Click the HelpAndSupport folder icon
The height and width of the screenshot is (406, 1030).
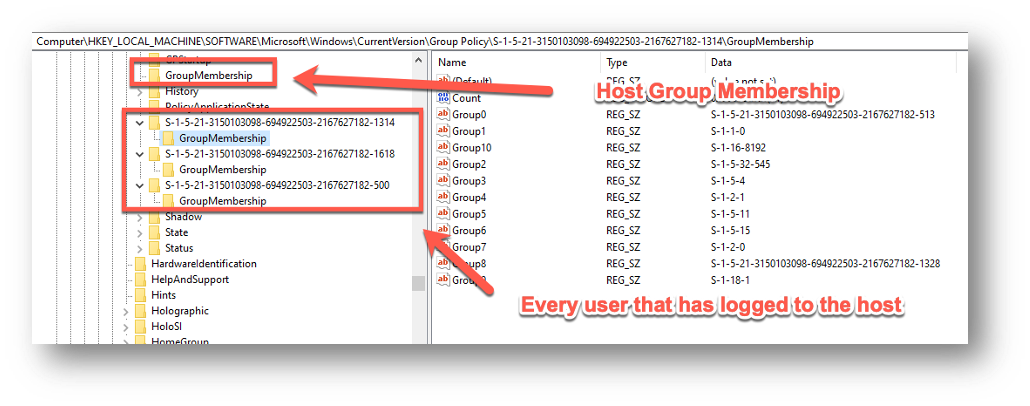[x=141, y=279]
